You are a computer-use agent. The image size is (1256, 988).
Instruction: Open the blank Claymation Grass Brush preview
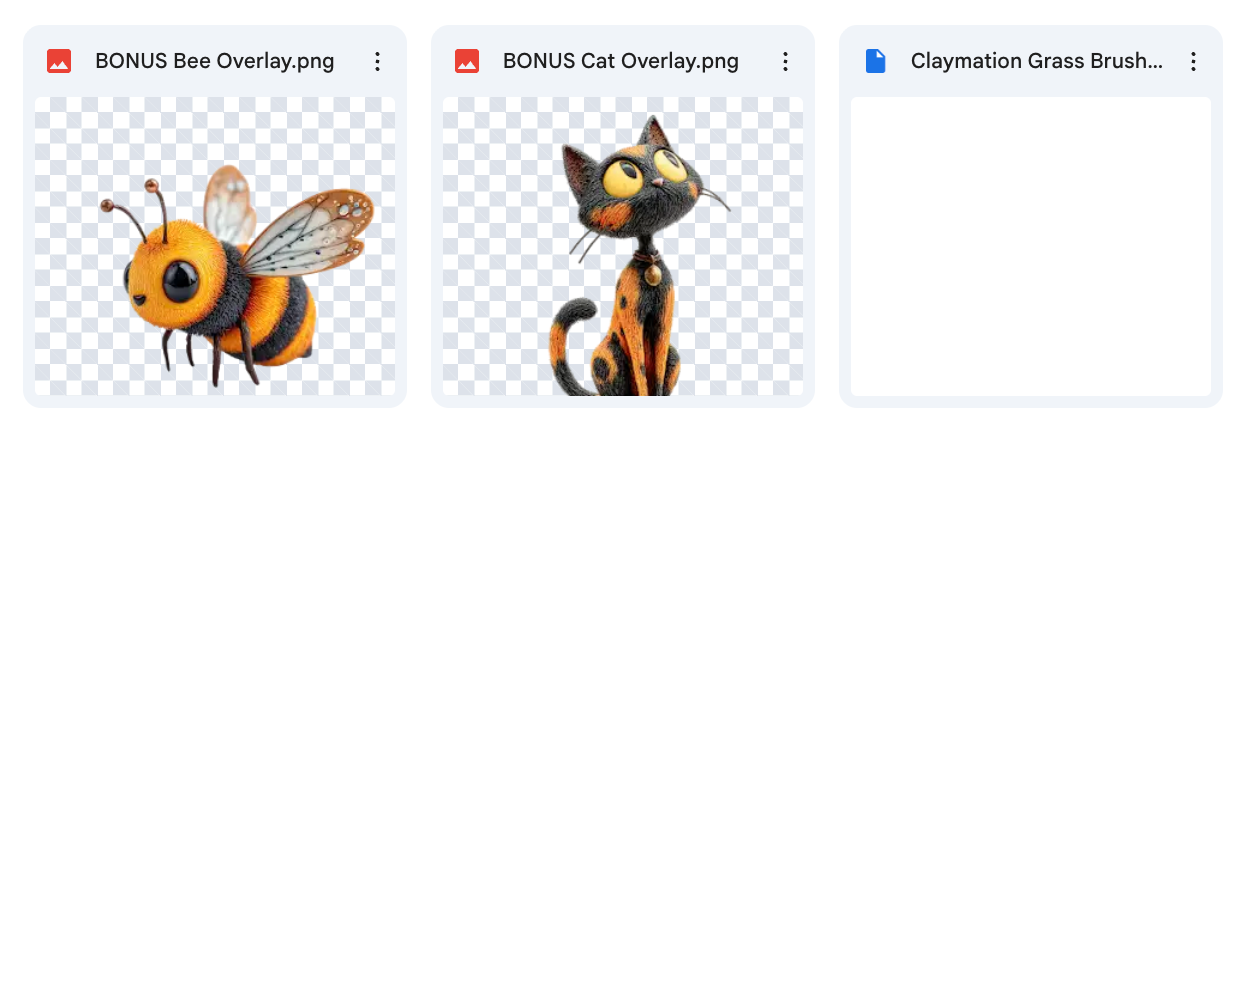tap(1030, 246)
